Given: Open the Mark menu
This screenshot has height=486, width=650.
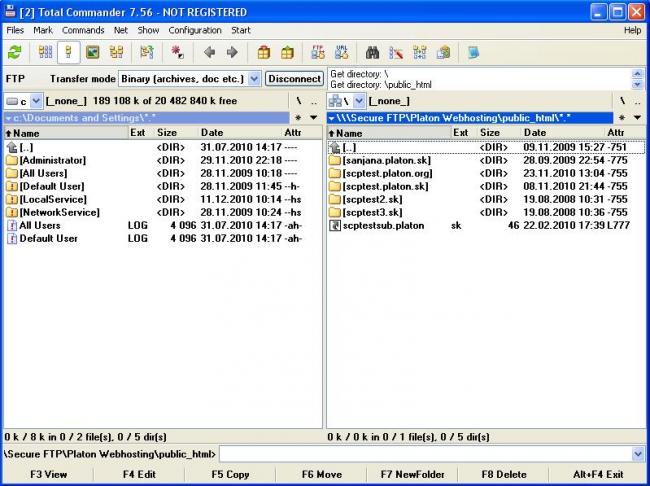Looking at the screenshot, I should coord(43,30).
